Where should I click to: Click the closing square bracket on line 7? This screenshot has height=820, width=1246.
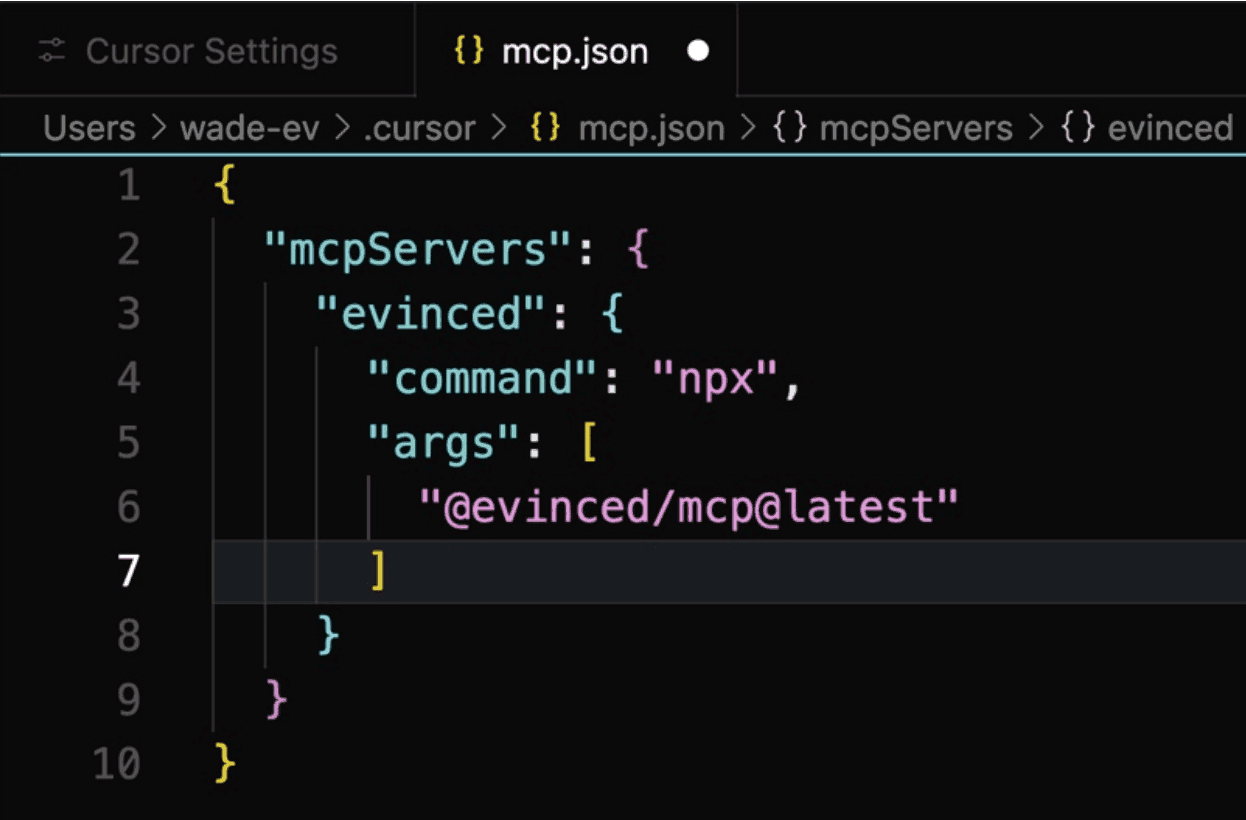377,571
